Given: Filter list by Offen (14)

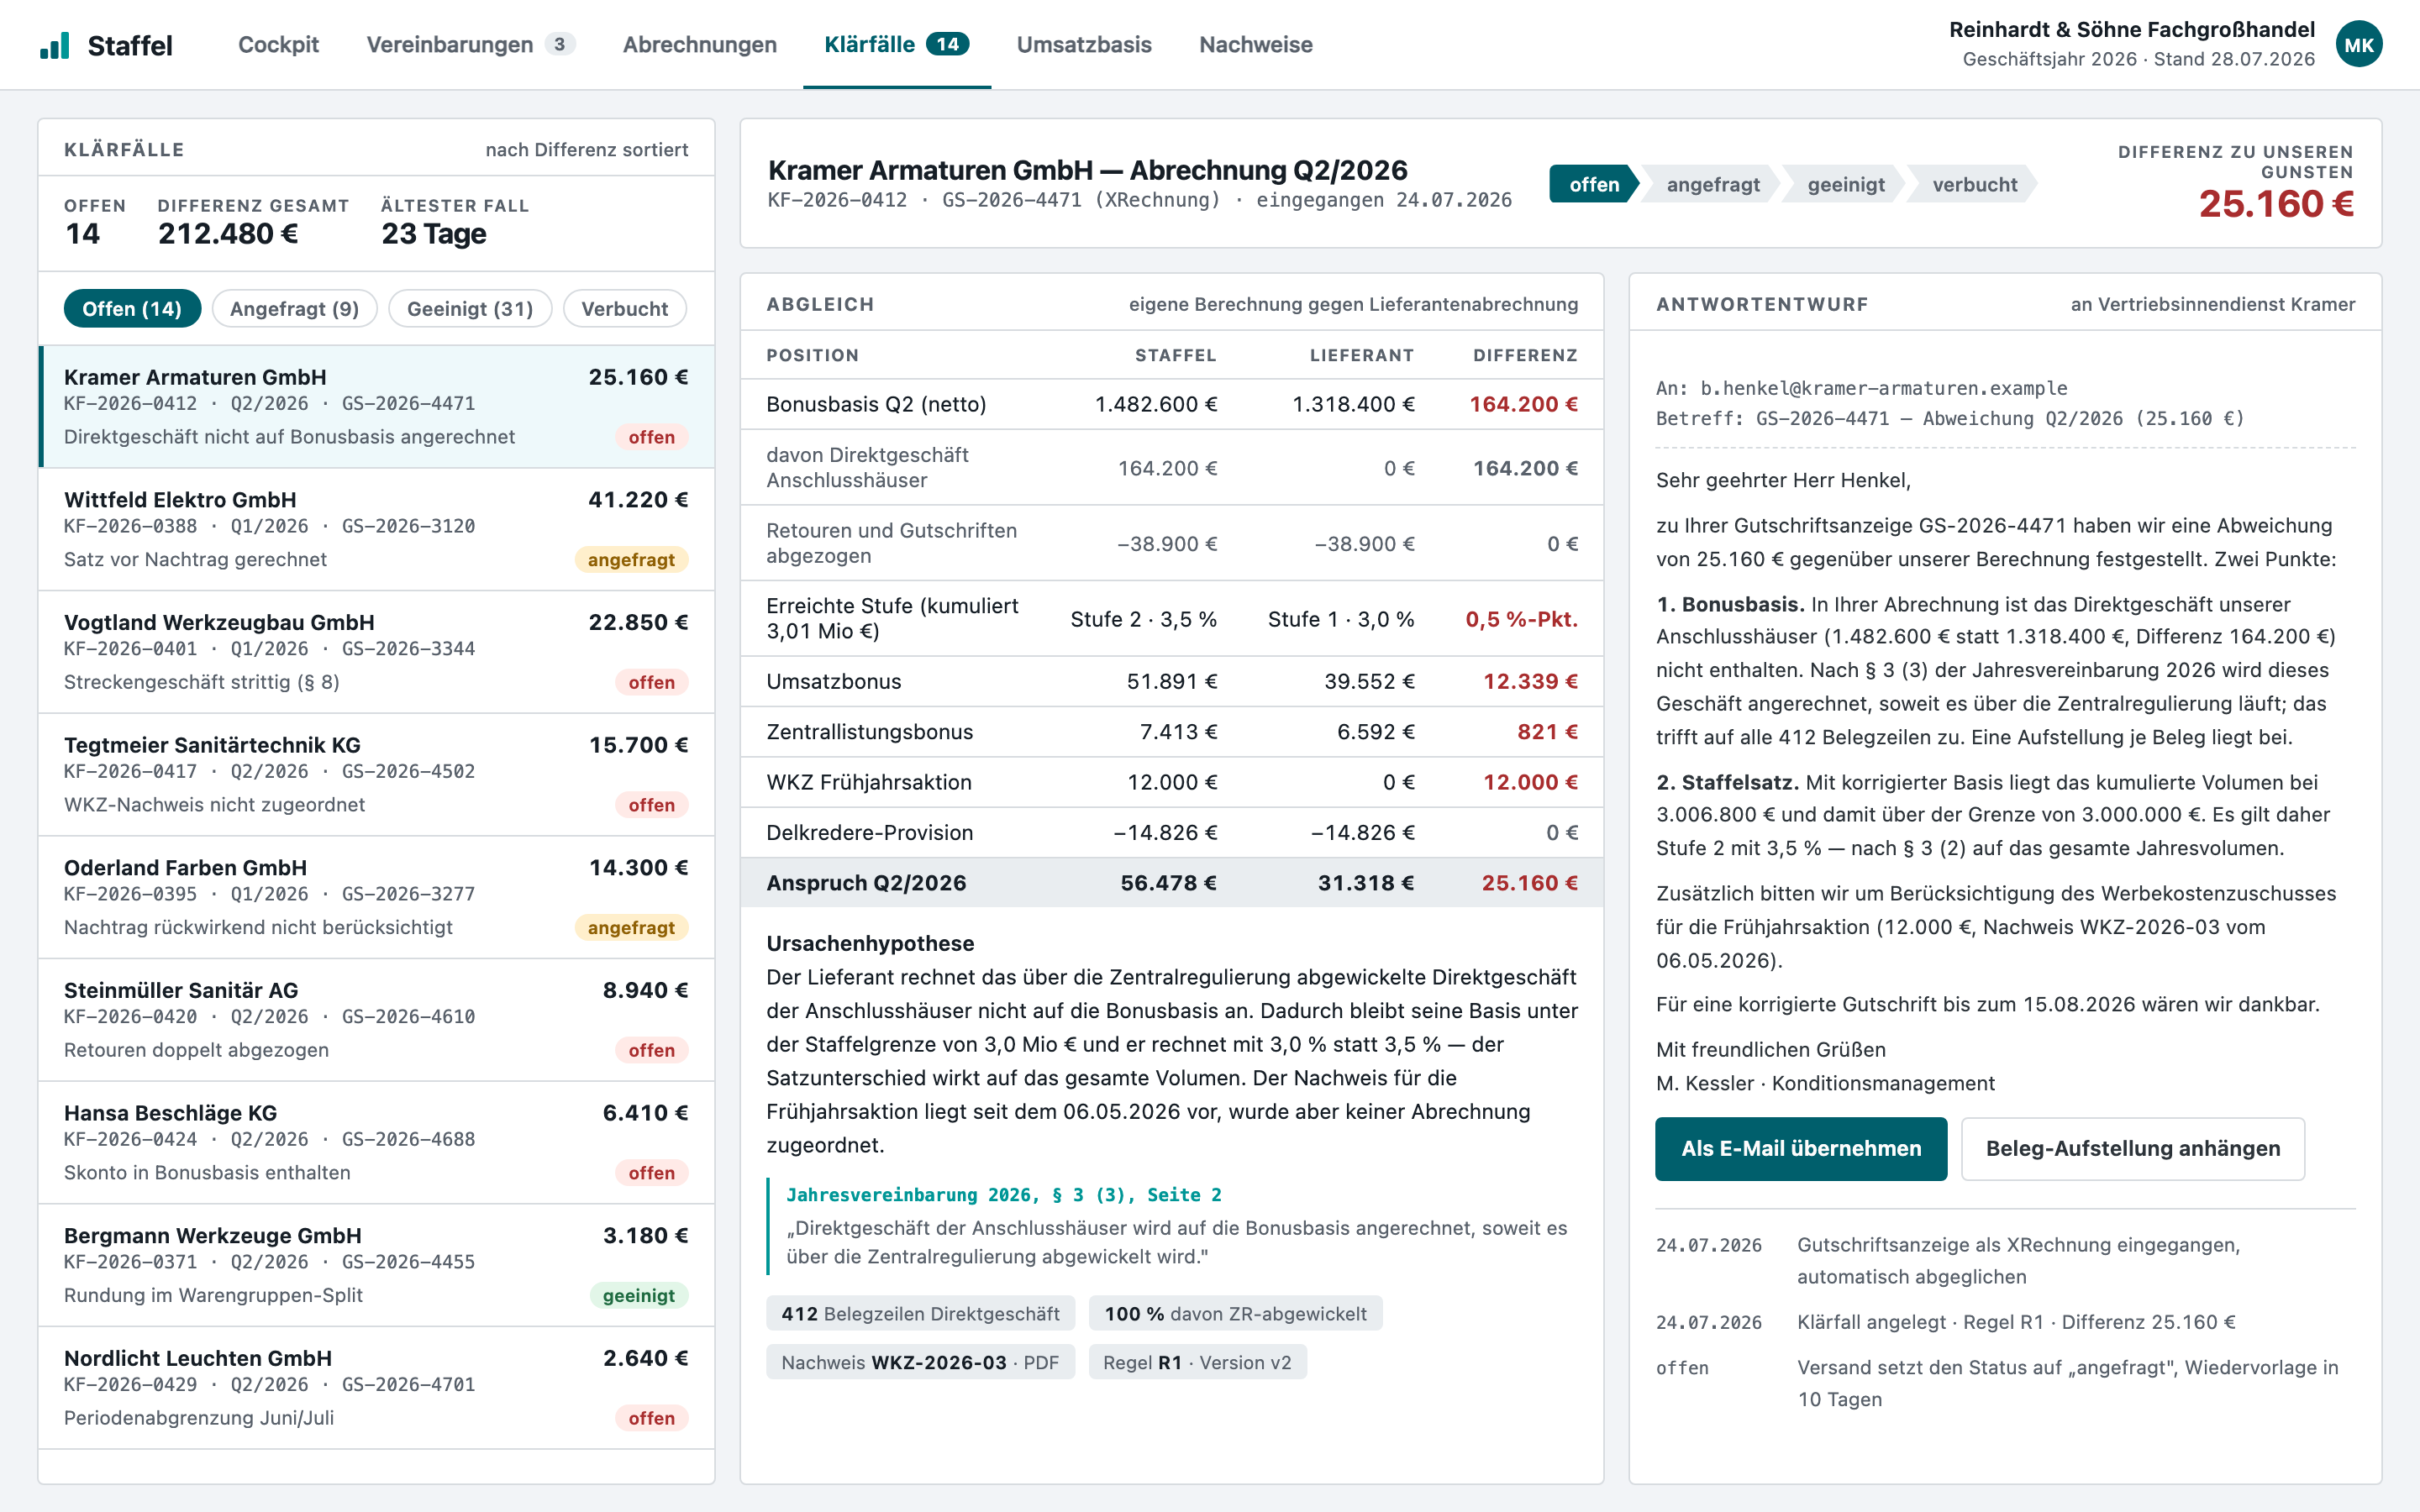Looking at the screenshot, I should click(132, 309).
